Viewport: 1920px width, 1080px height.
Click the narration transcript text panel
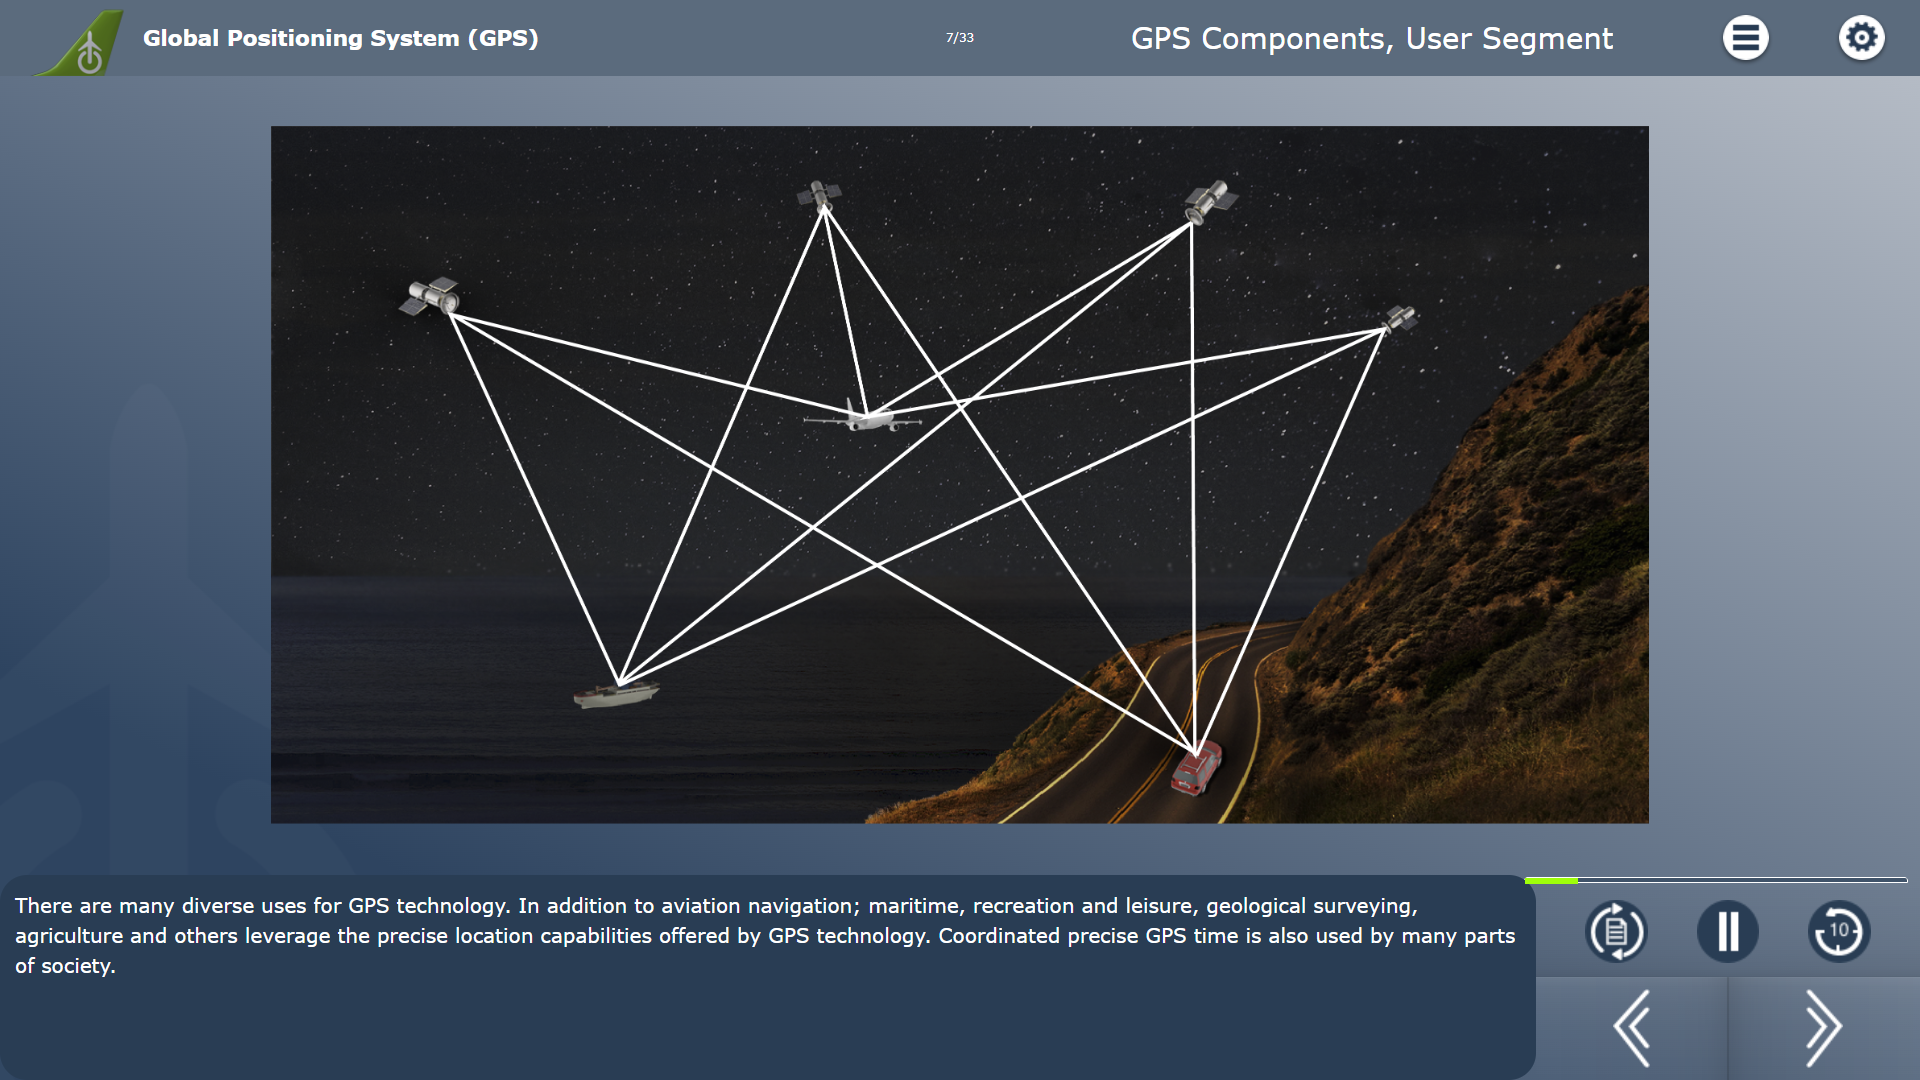pyautogui.click(x=767, y=977)
